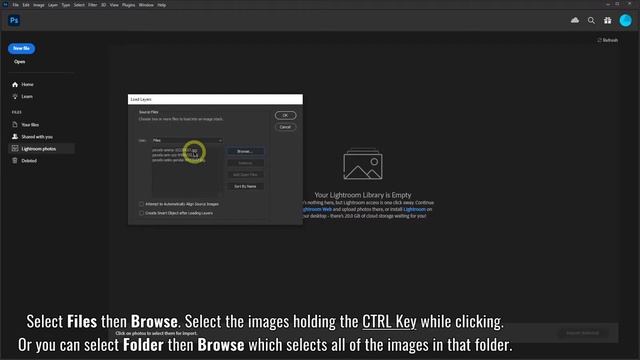Open the Use Files dropdown
The image size is (640, 360).
click(x=187, y=140)
